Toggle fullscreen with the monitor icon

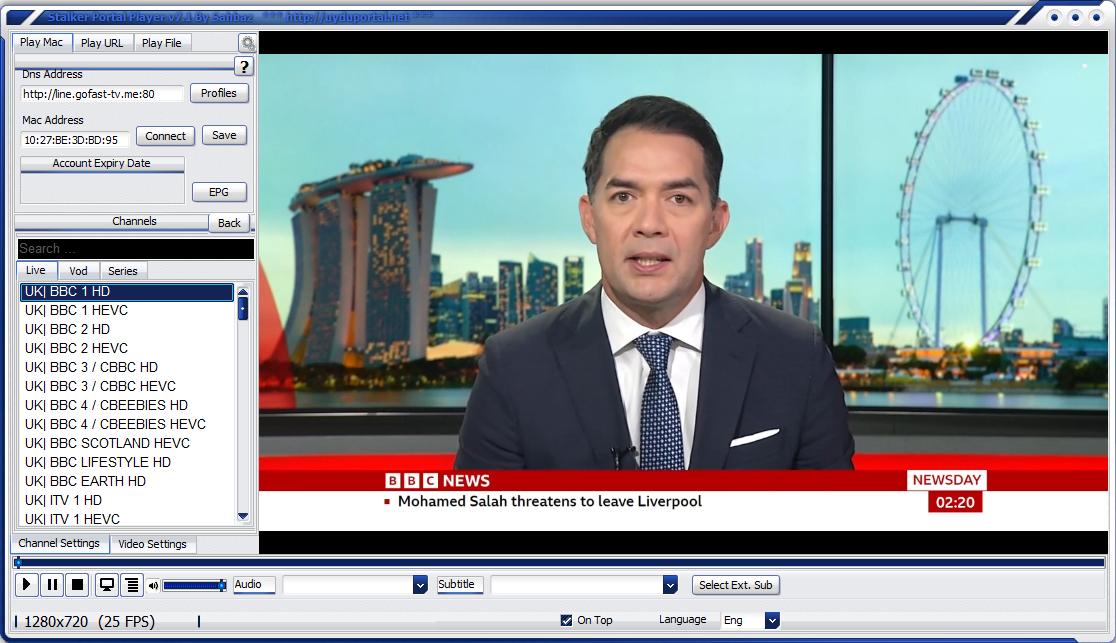coord(106,585)
